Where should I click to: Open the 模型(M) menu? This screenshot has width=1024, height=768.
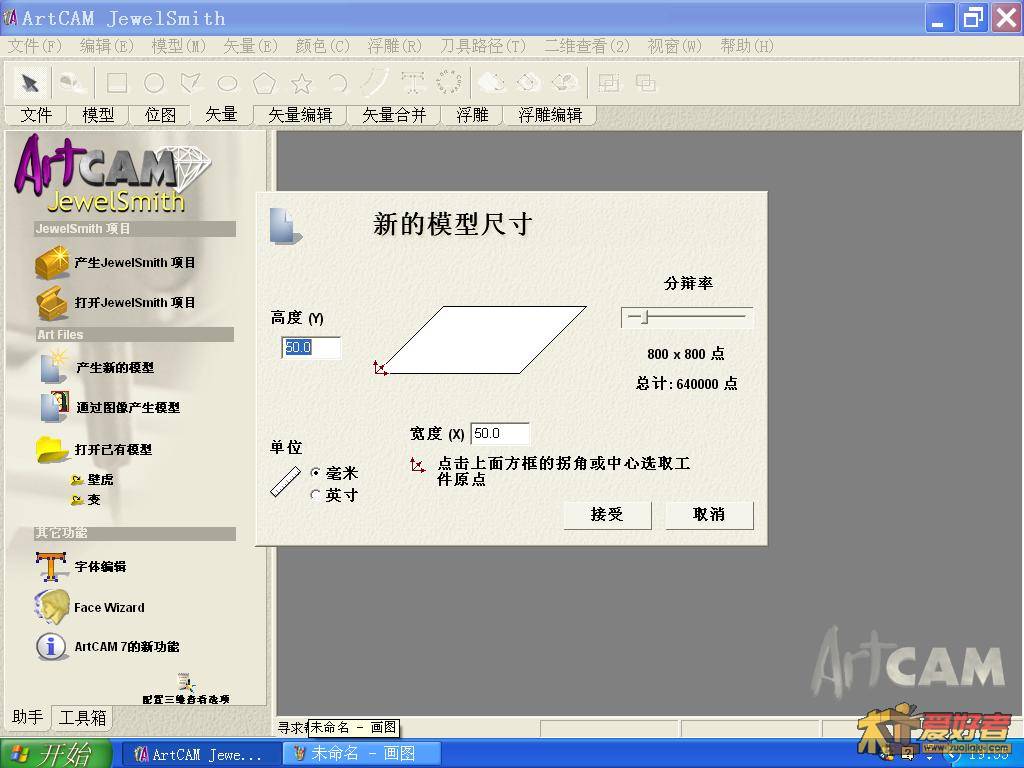pyautogui.click(x=178, y=46)
